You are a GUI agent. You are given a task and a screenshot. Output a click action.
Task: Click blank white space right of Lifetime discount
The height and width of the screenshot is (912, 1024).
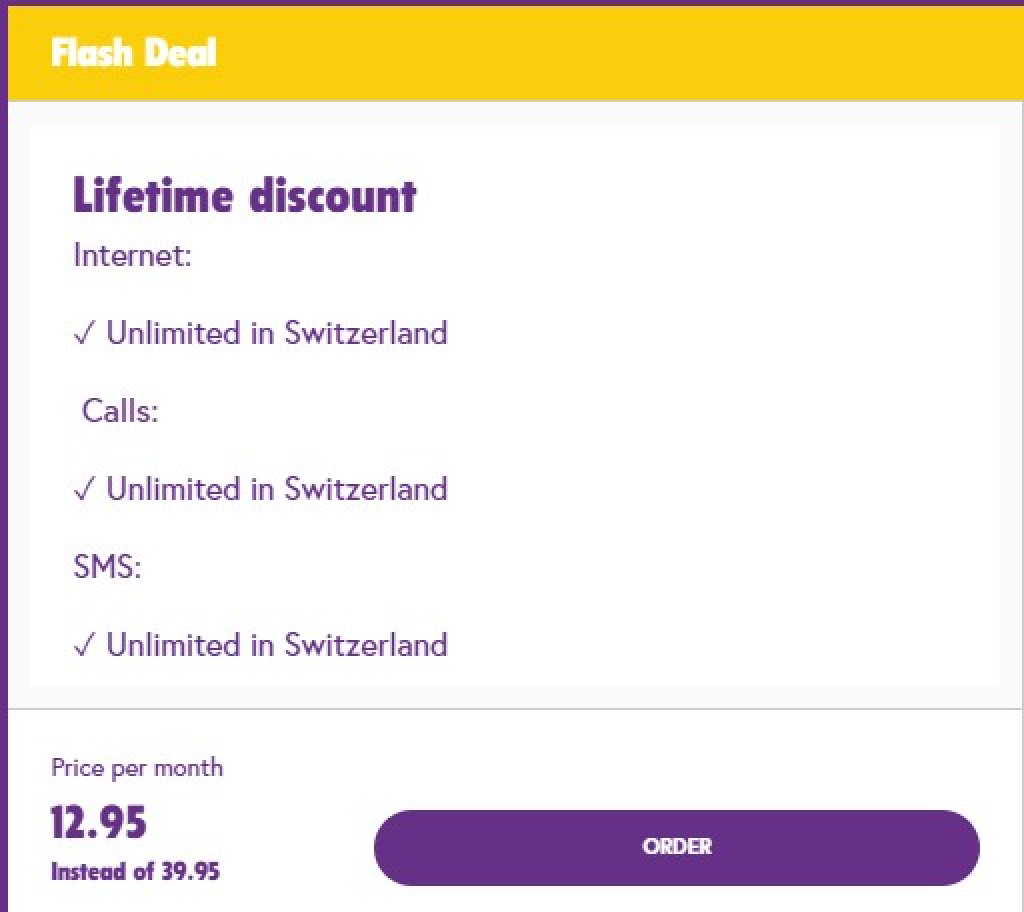700,195
